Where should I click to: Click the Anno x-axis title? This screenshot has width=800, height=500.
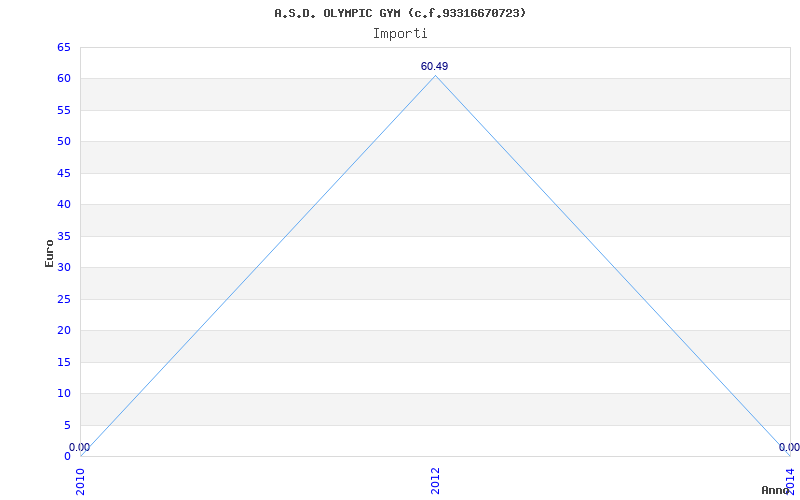776,490
